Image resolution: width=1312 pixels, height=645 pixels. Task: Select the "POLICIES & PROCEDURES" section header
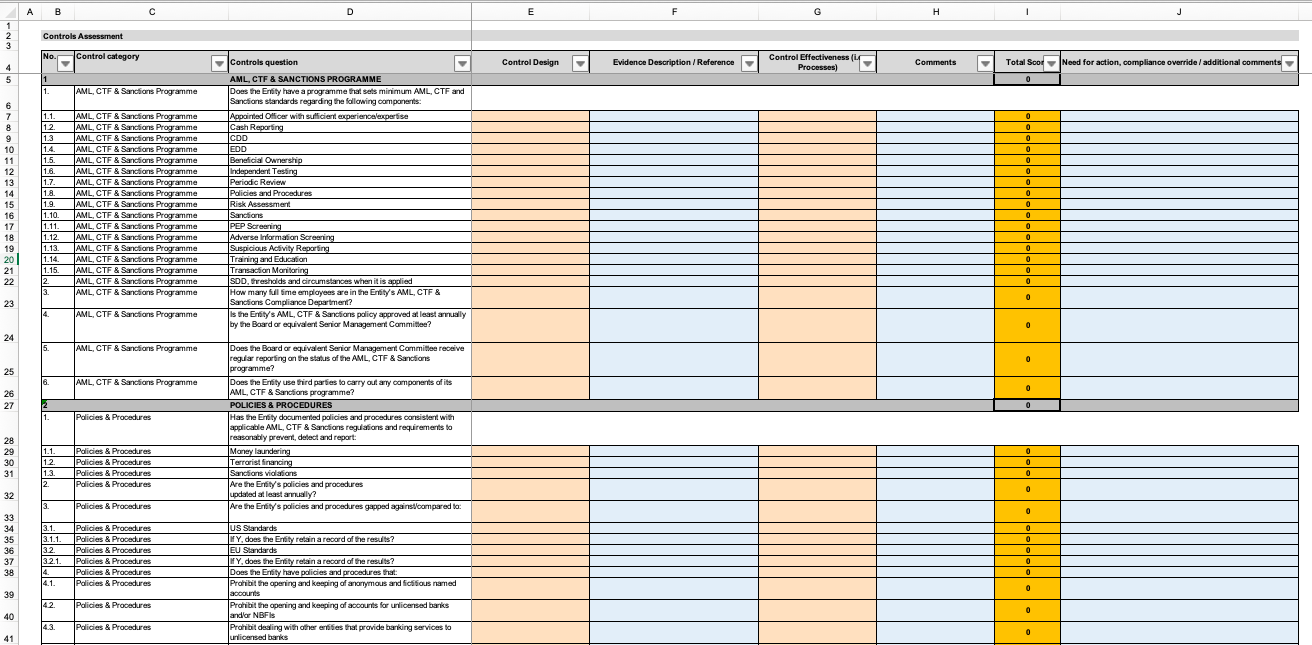[x=347, y=406]
